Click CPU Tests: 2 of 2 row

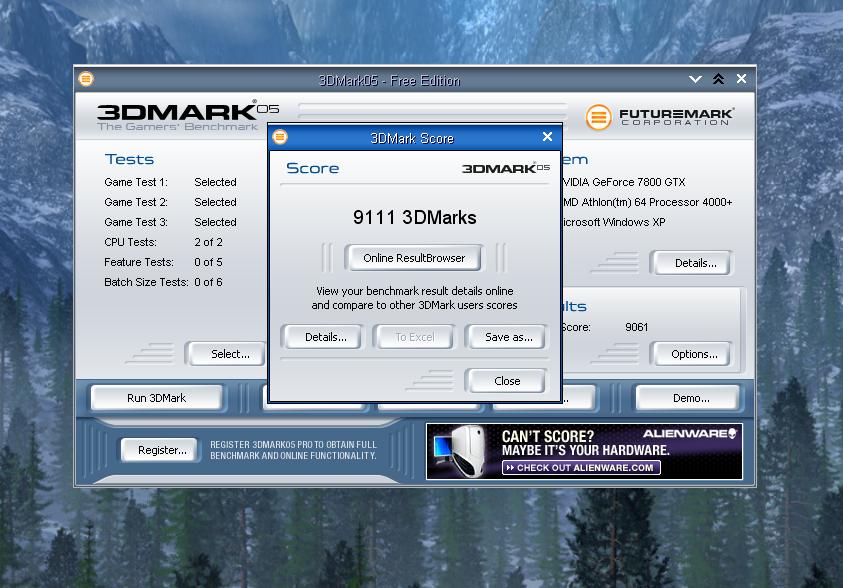(163, 242)
